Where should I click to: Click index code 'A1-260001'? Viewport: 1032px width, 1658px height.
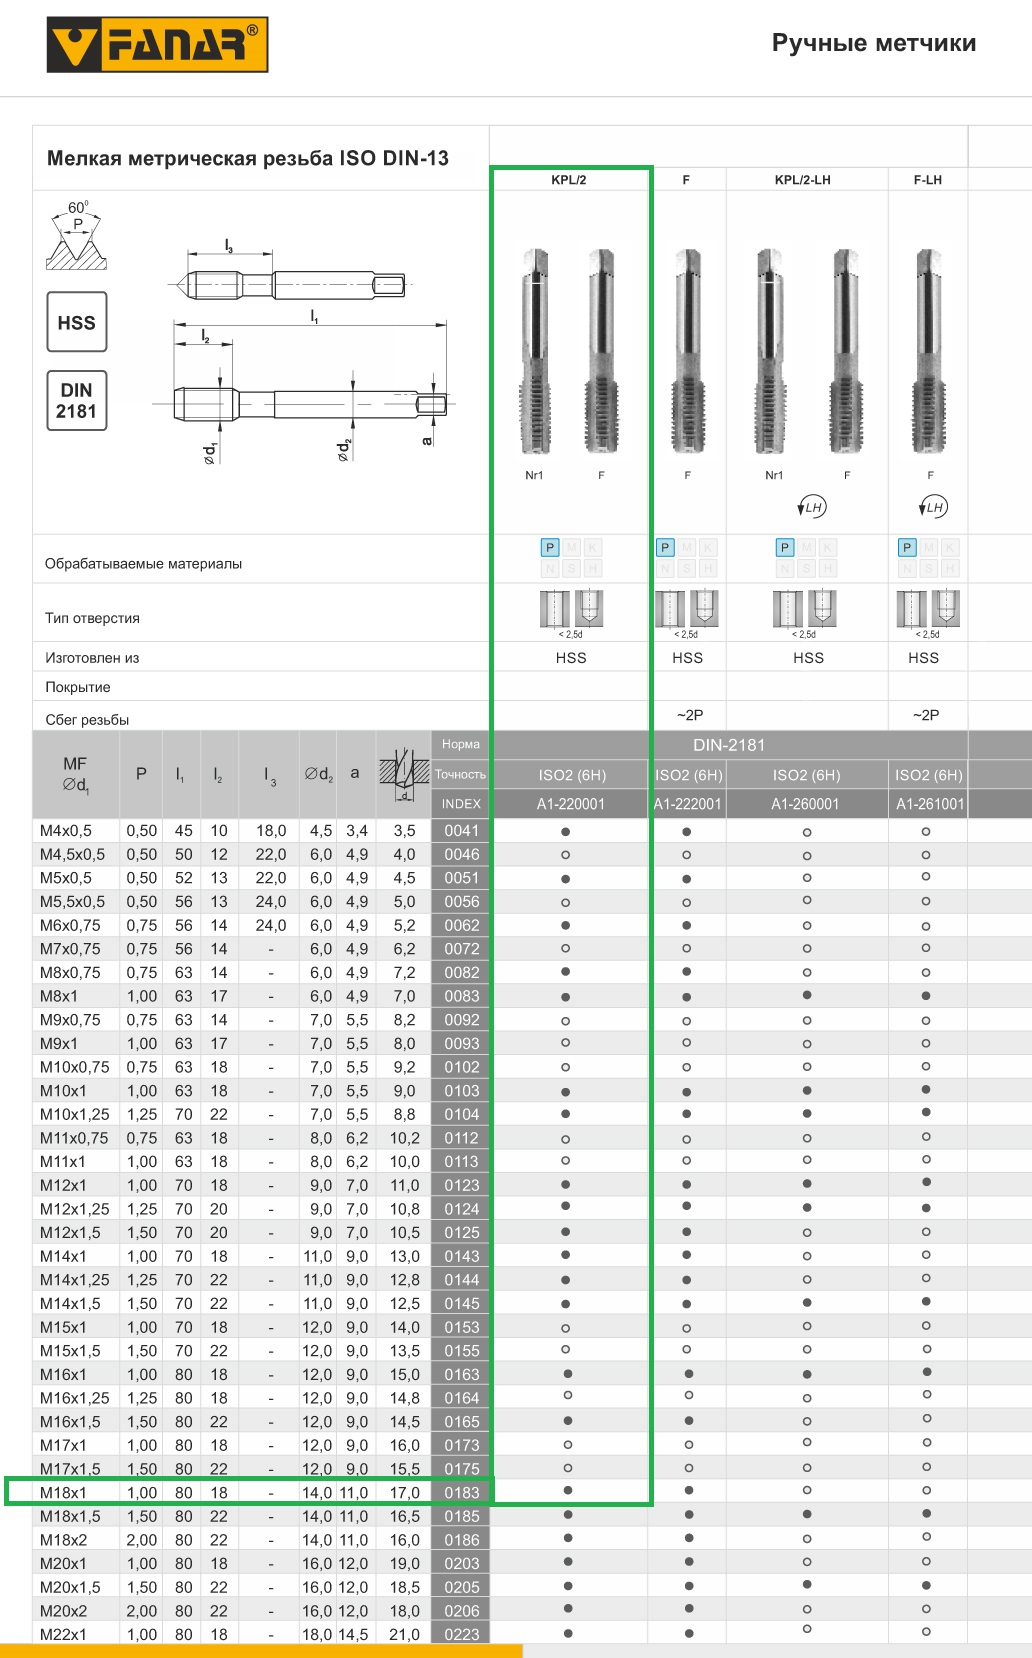coord(805,804)
